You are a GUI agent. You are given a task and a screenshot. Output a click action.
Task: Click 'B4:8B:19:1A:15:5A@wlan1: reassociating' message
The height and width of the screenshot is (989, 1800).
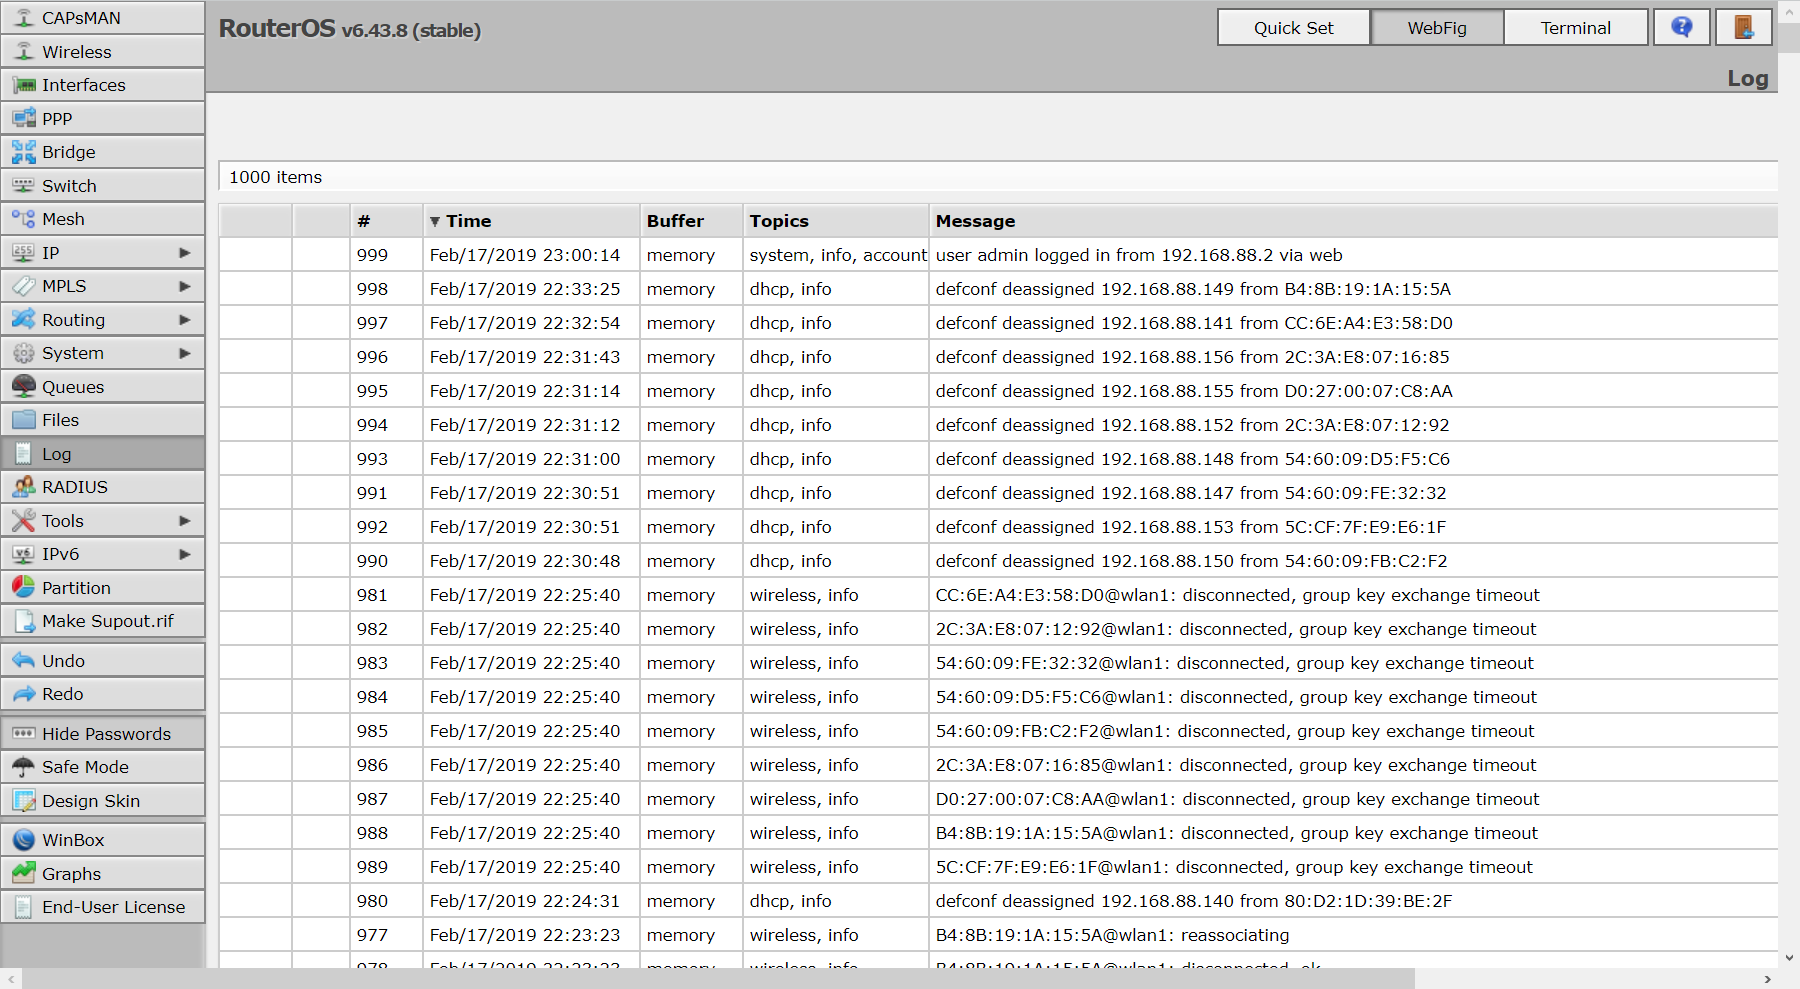click(x=1112, y=935)
